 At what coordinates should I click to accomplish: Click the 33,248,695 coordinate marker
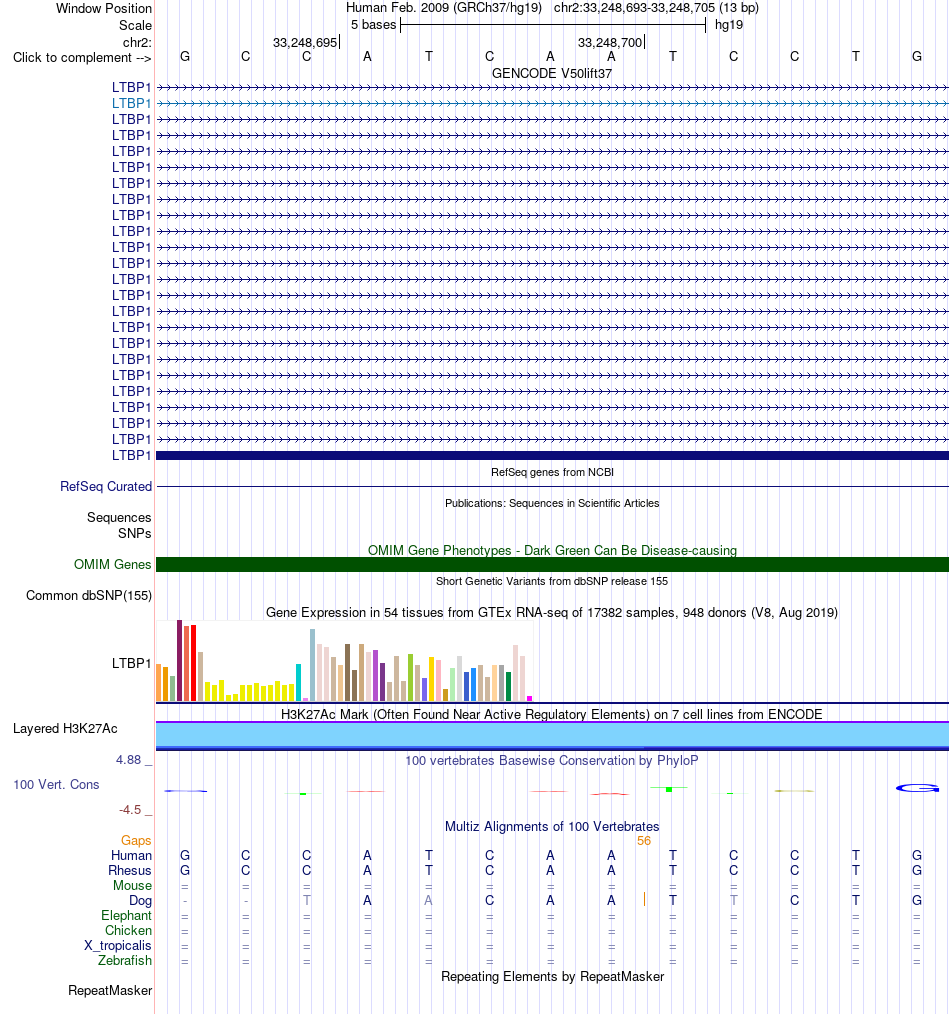click(x=305, y=42)
